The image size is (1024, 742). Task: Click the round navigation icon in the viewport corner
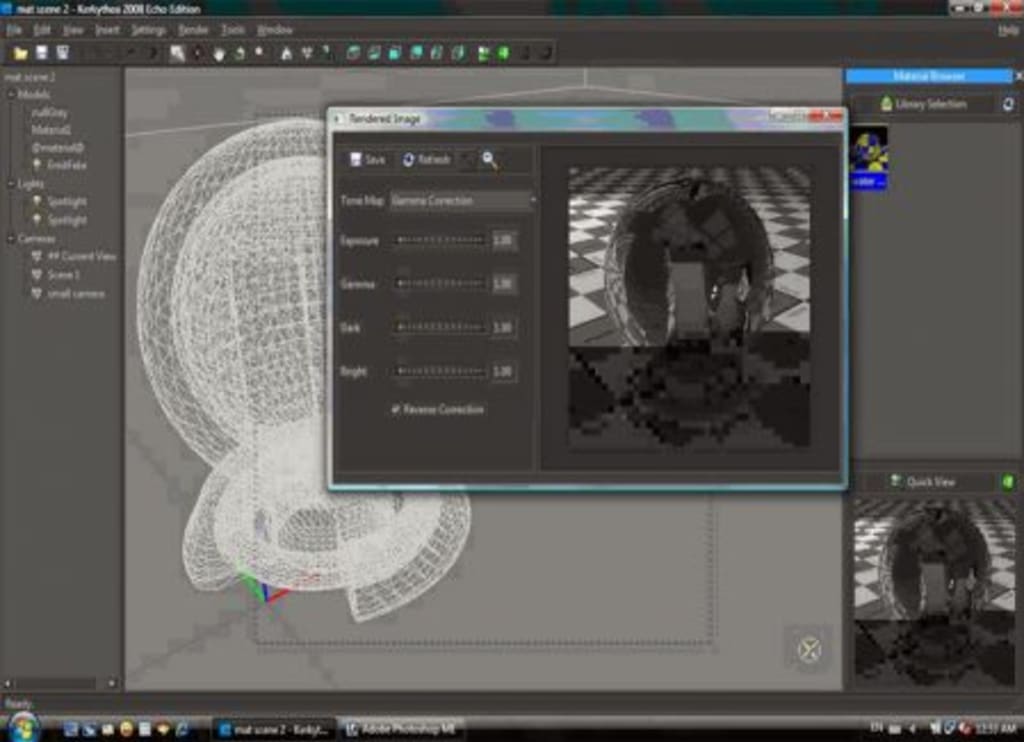pos(809,649)
